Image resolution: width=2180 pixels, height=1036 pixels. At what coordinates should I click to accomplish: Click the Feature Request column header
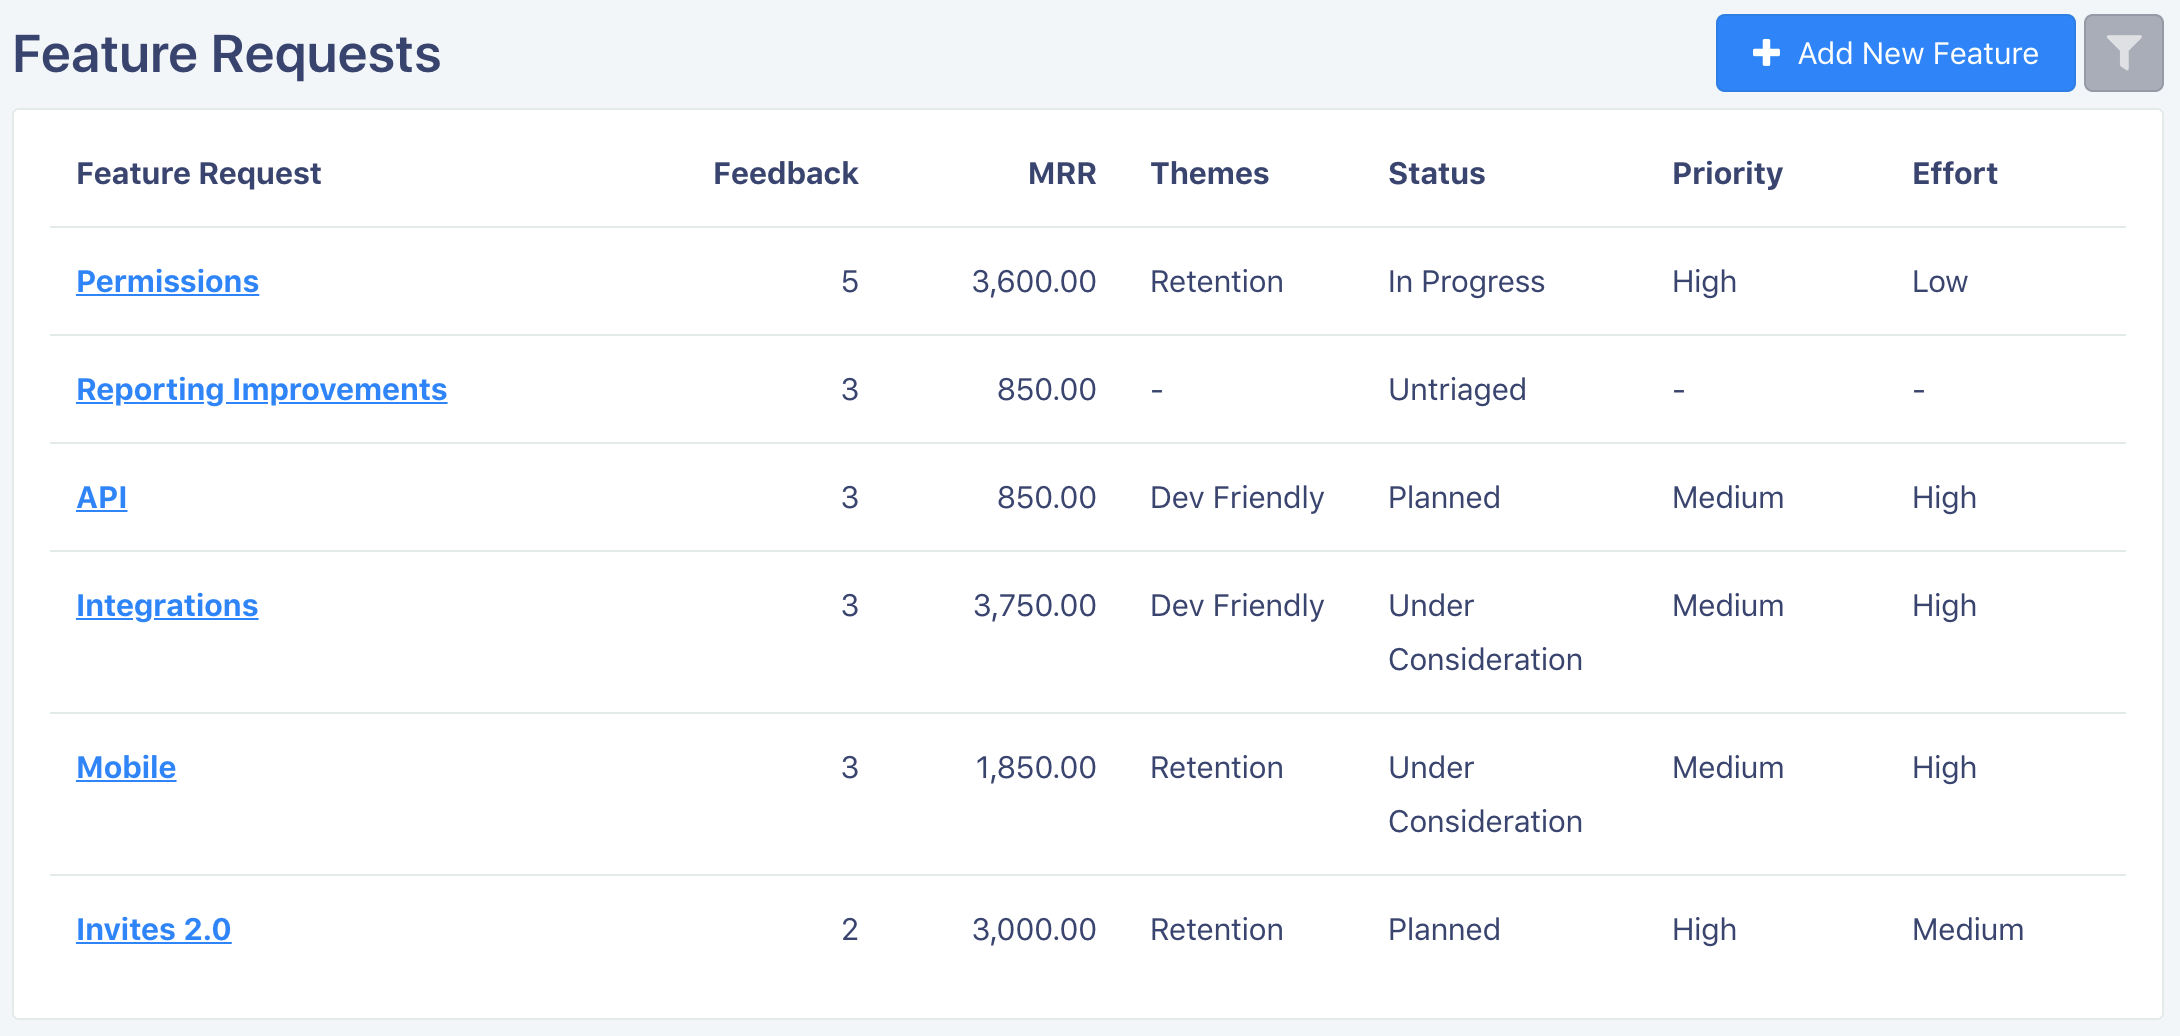click(199, 174)
